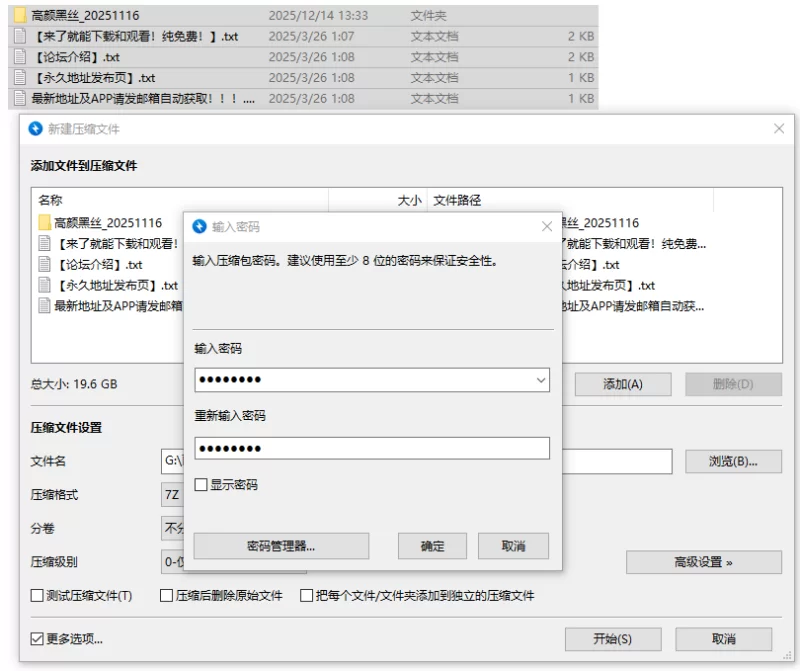Select the folder icon in the archive file list
800x671 pixels.
45,223
